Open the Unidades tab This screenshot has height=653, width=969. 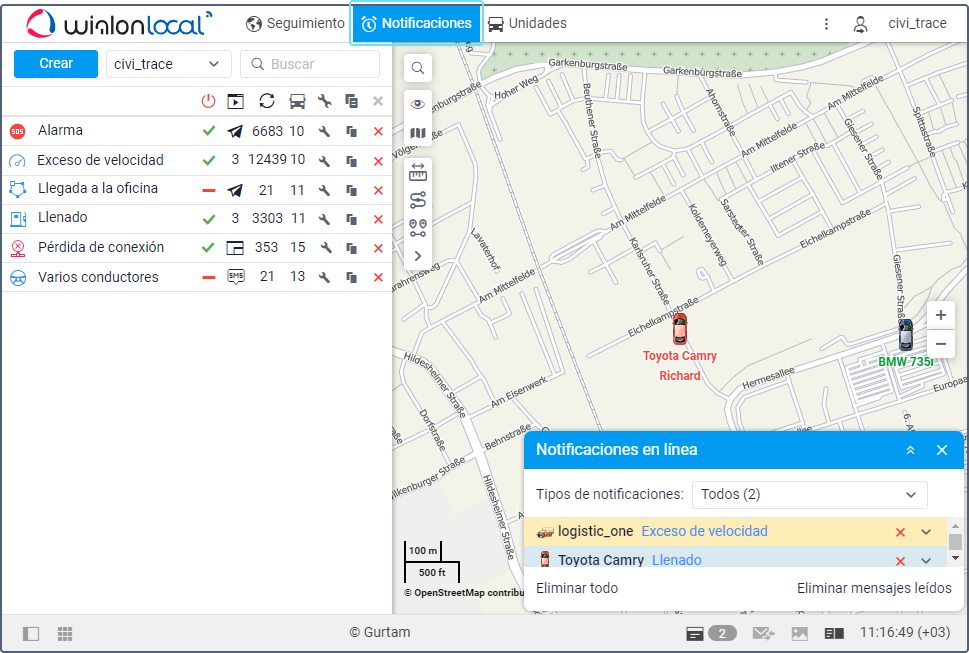(x=527, y=23)
